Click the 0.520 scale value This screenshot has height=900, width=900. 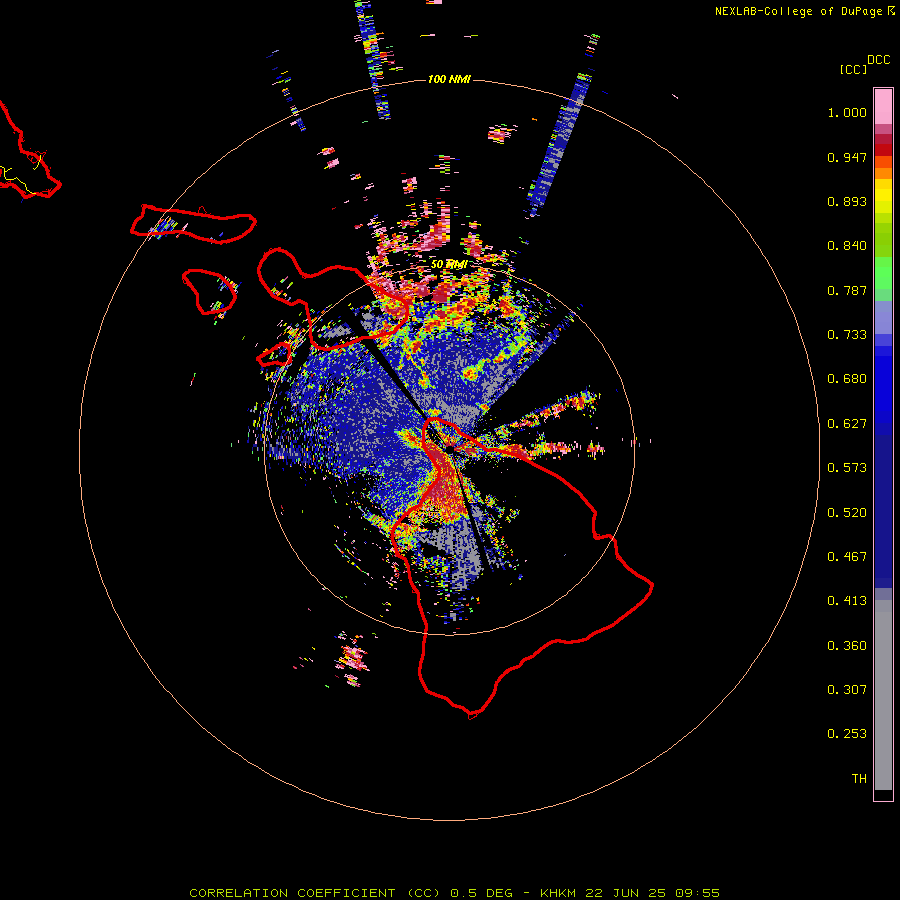click(847, 513)
